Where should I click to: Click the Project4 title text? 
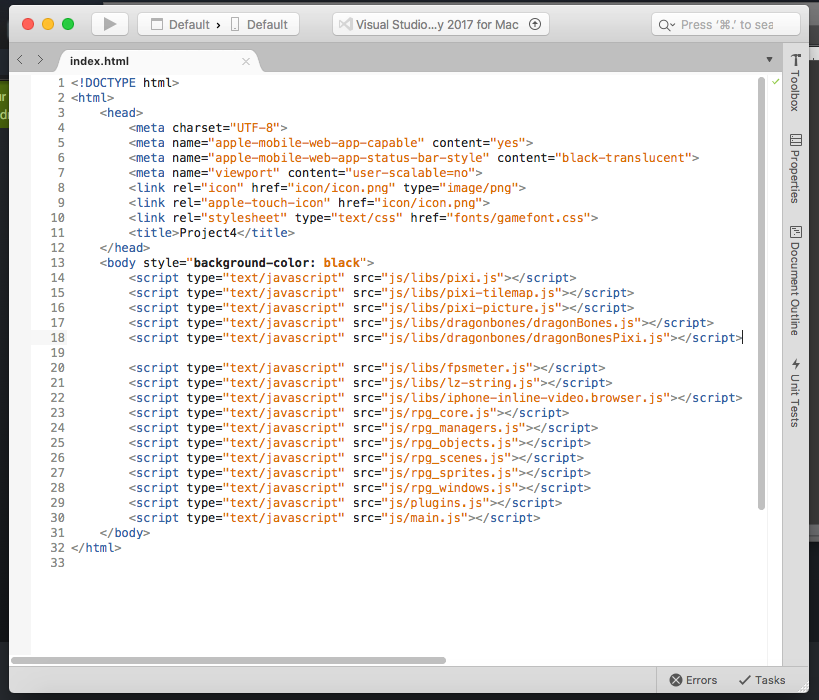[x=208, y=232]
